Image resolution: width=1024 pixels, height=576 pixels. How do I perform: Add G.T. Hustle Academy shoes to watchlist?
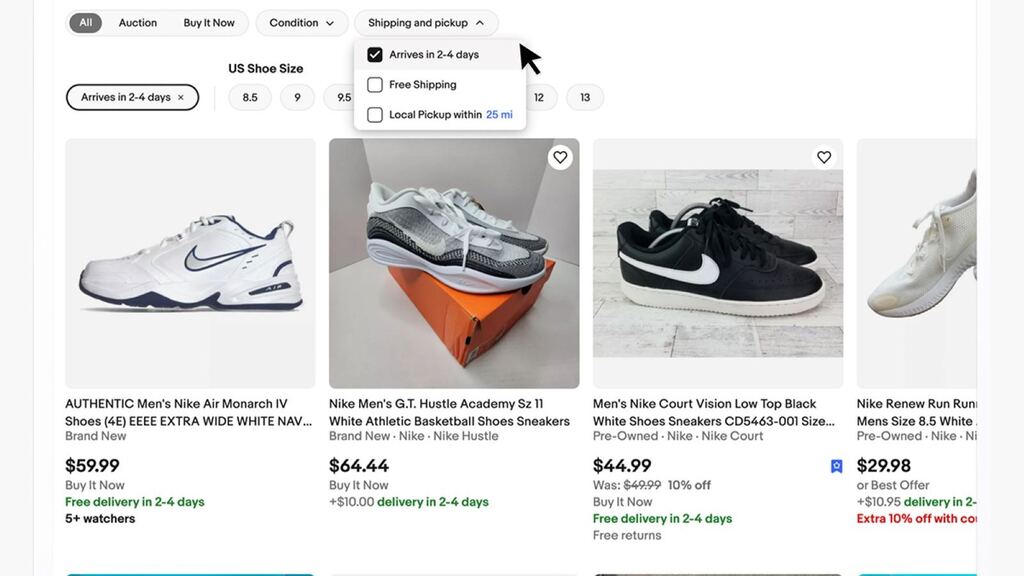click(x=560, y=157)
